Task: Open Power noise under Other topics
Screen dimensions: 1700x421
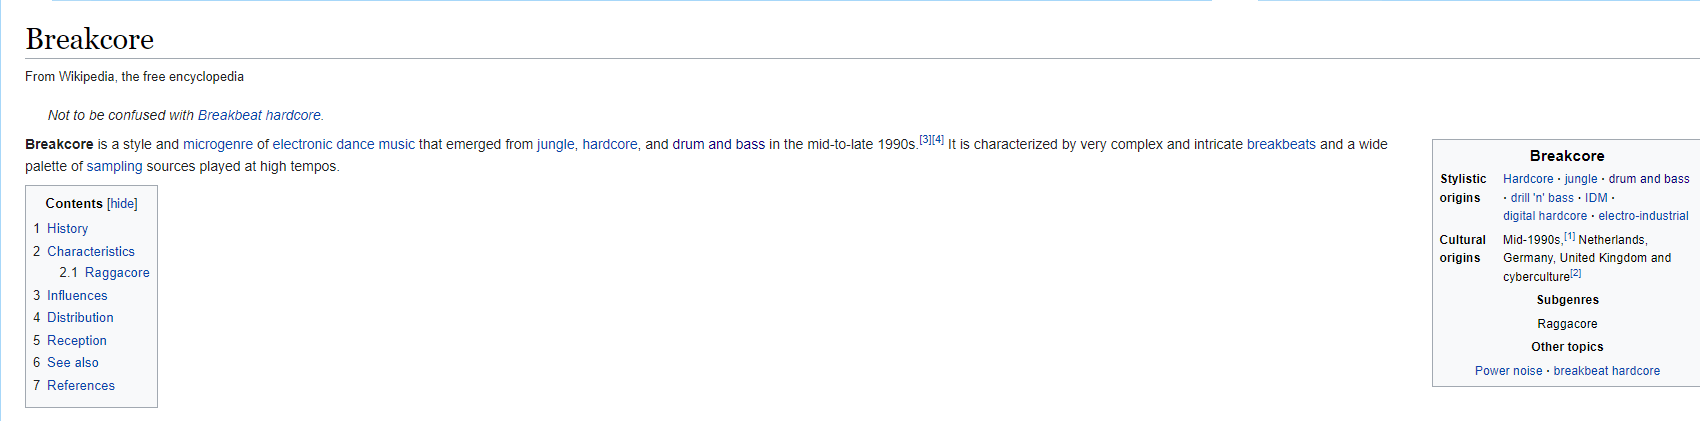Action: point(1508,371)
